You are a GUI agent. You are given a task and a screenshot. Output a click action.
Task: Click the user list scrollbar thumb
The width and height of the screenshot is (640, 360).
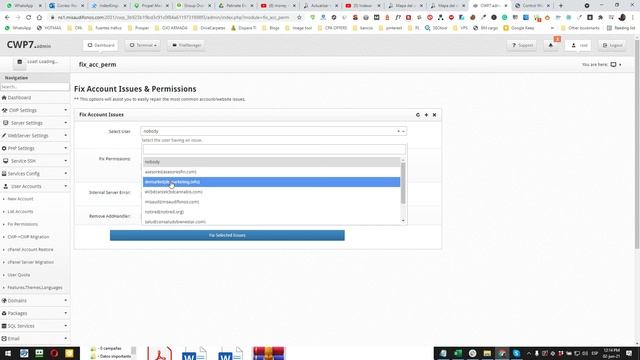[x=403, y=183]
